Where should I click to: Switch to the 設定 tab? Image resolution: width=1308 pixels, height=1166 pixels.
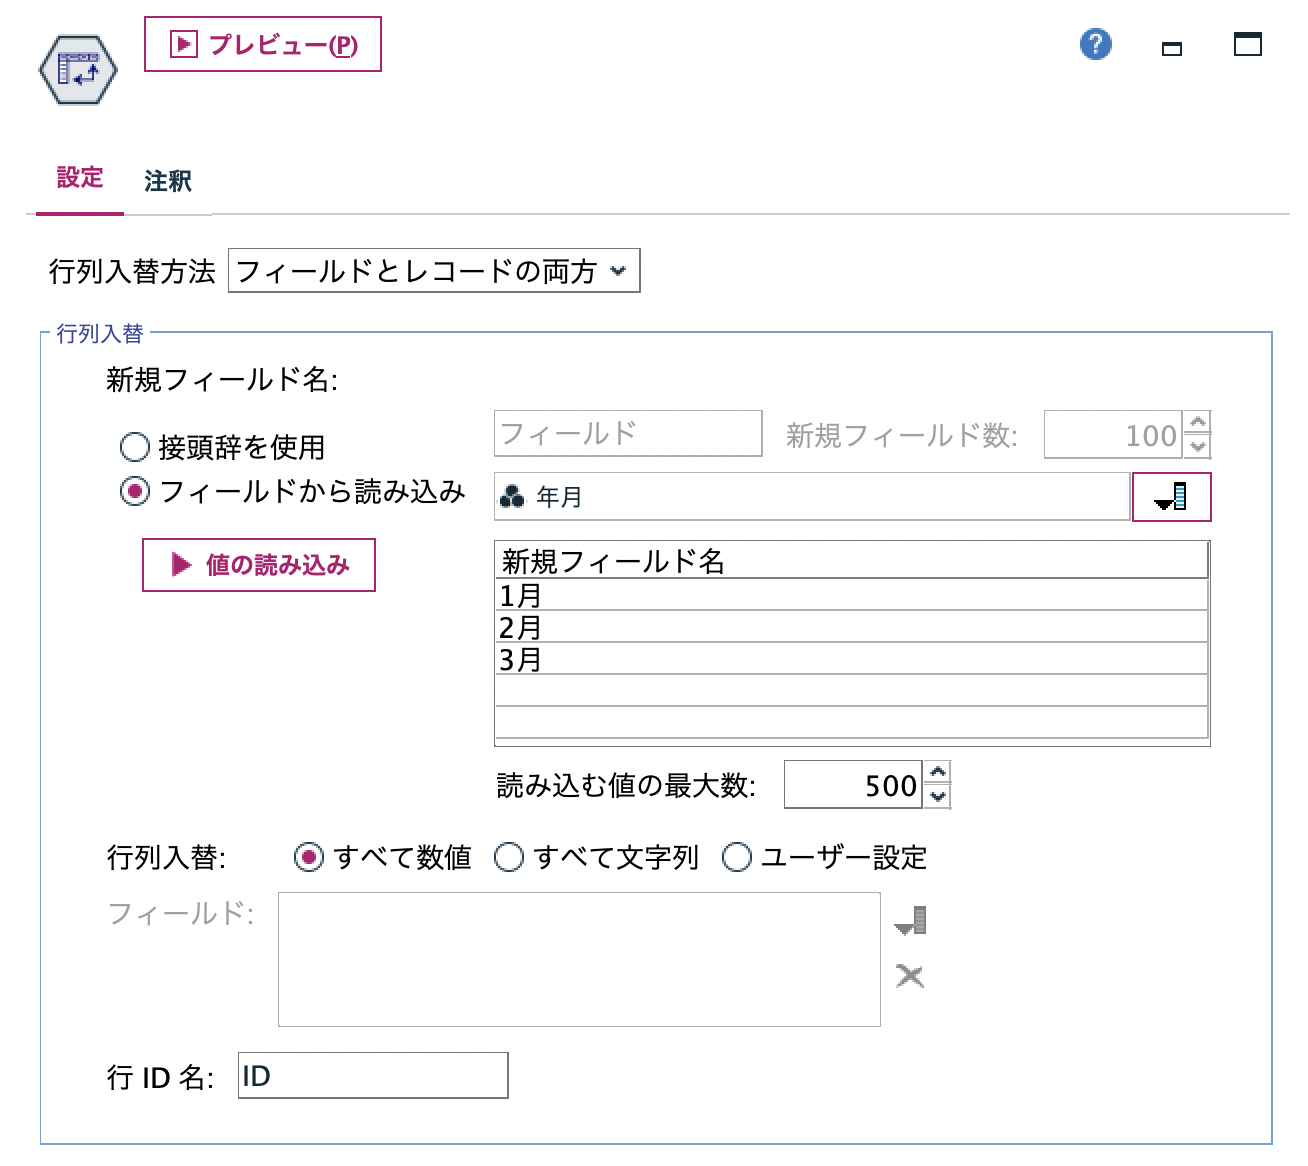tap(80, 178)
